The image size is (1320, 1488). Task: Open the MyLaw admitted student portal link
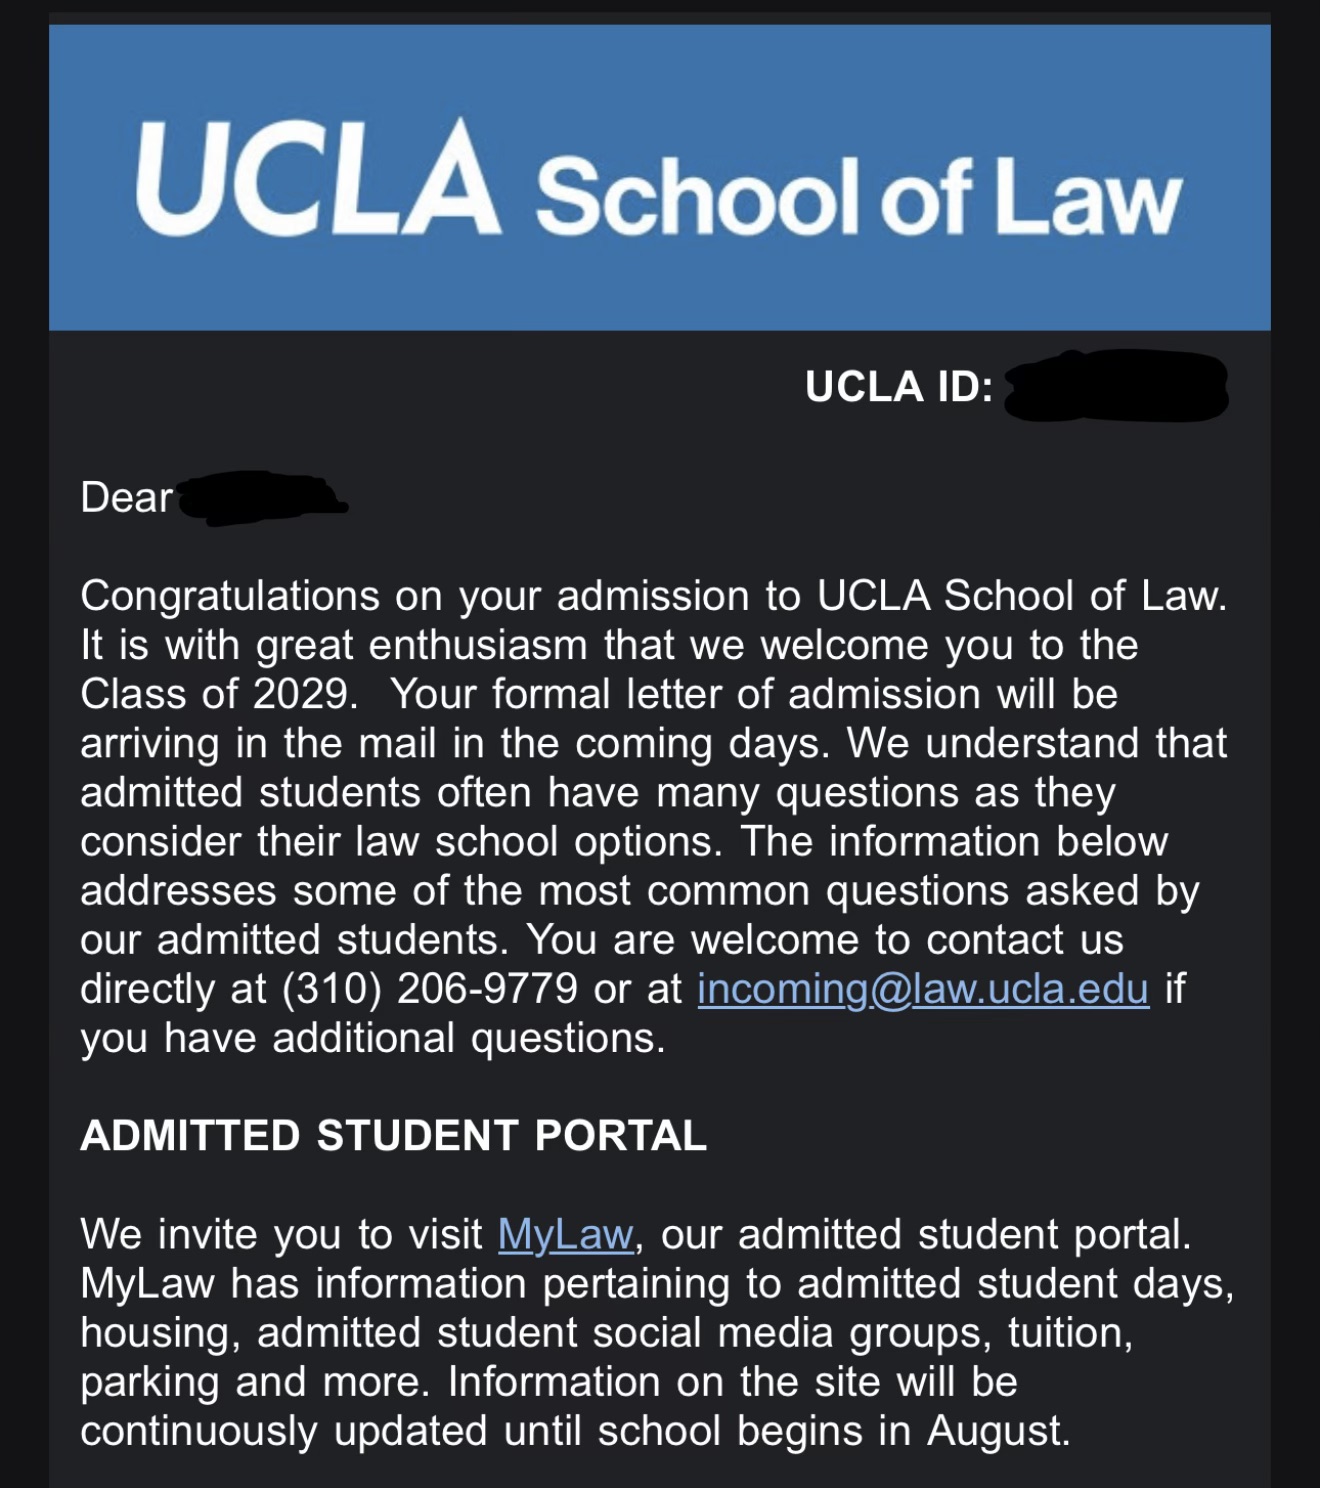566,1235
